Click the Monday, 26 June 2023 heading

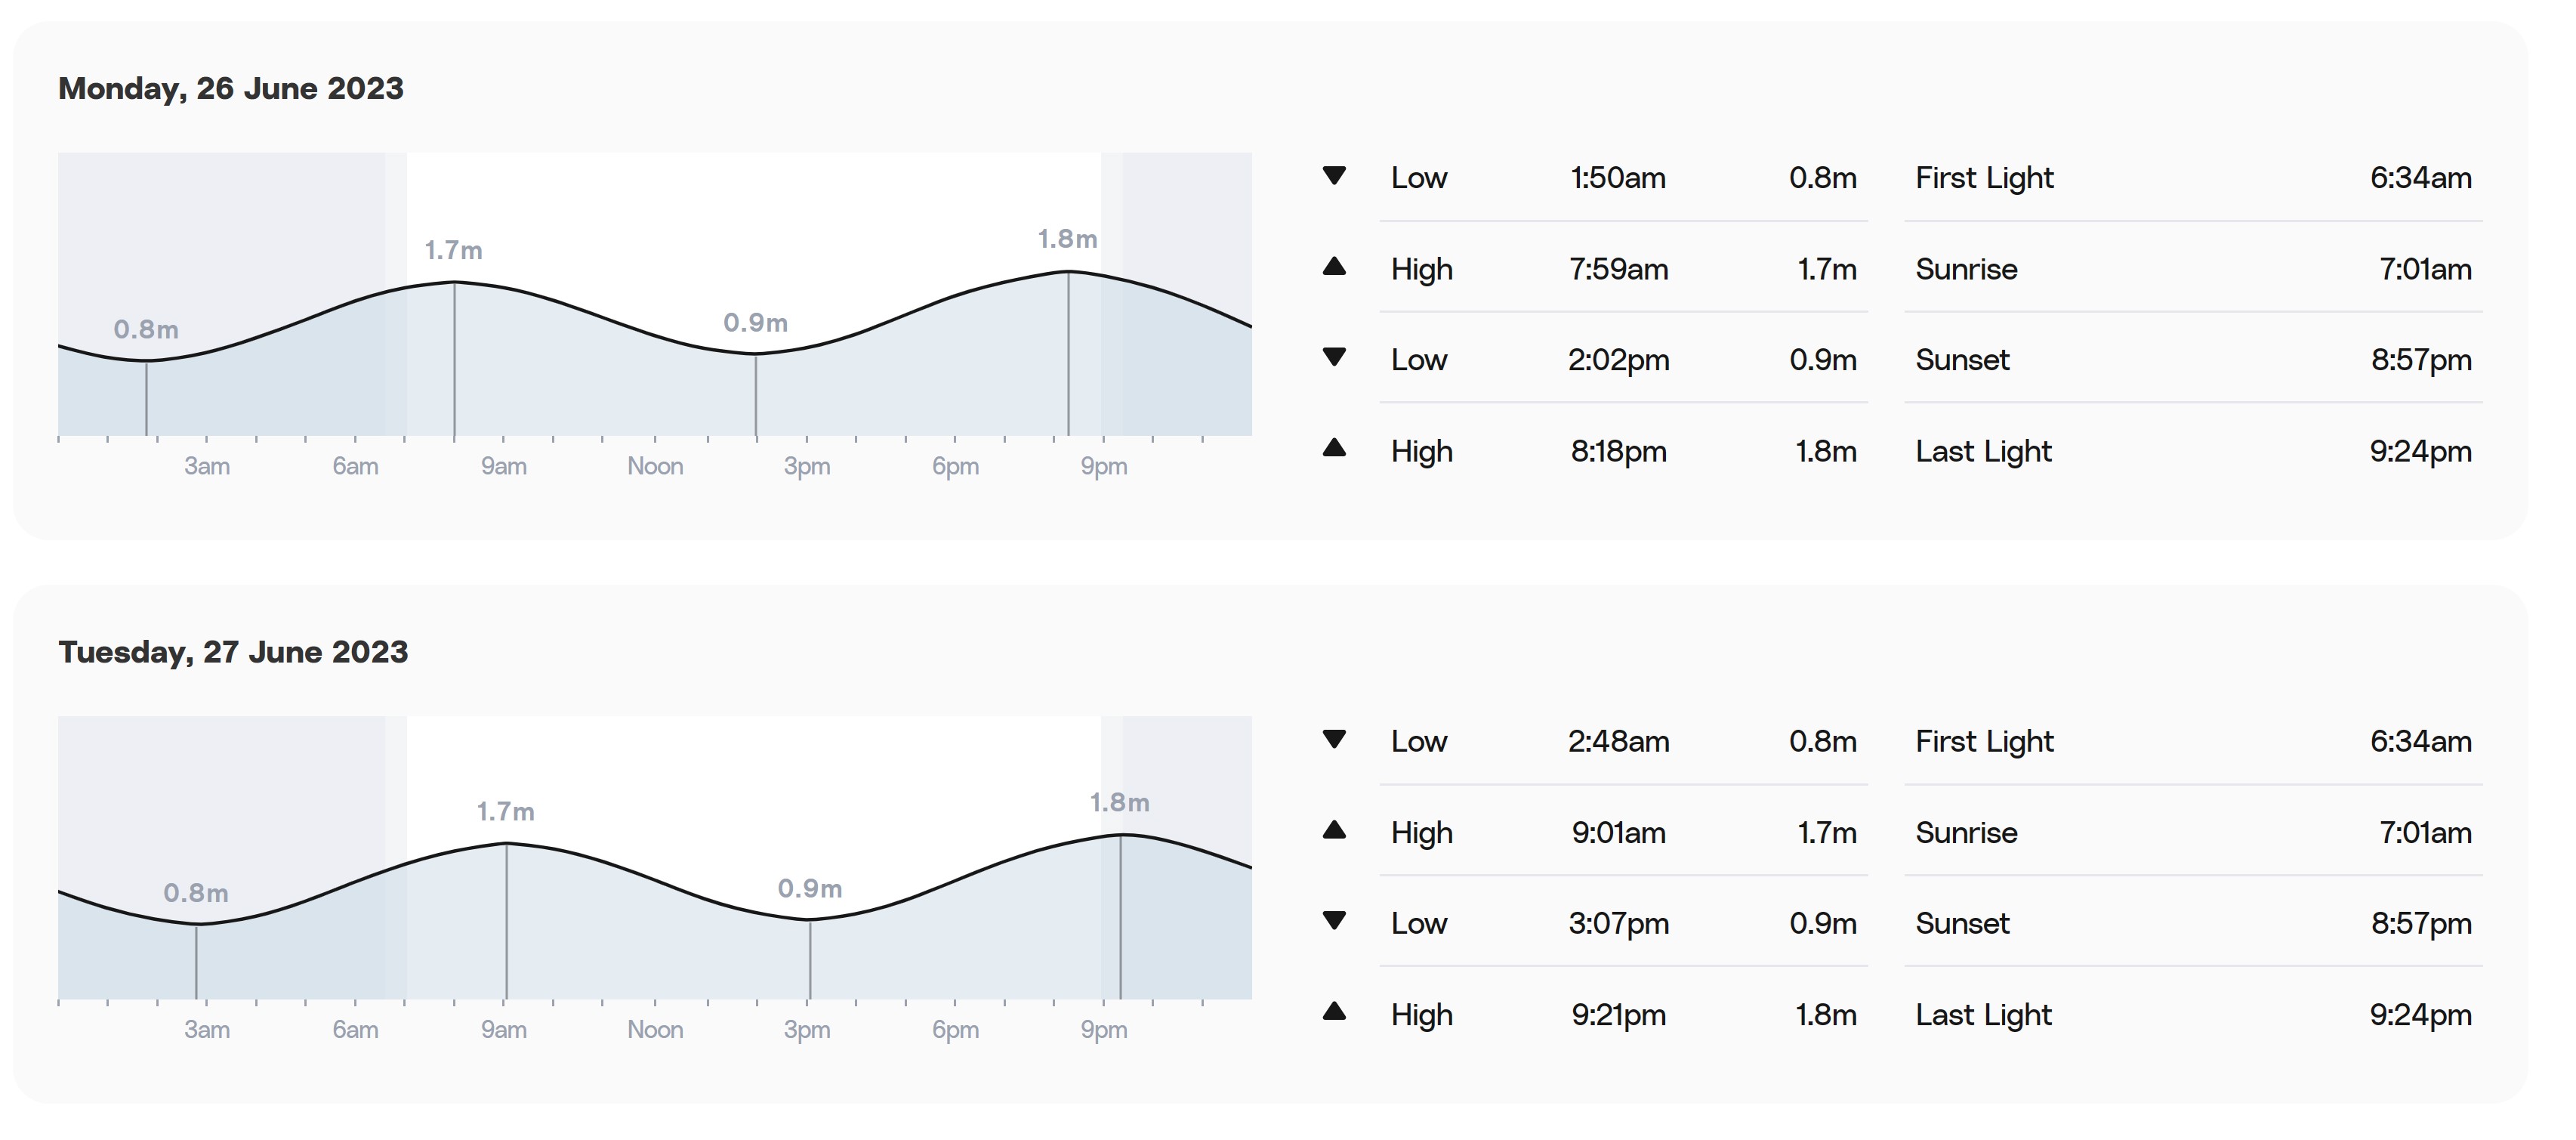coord(231,88)
